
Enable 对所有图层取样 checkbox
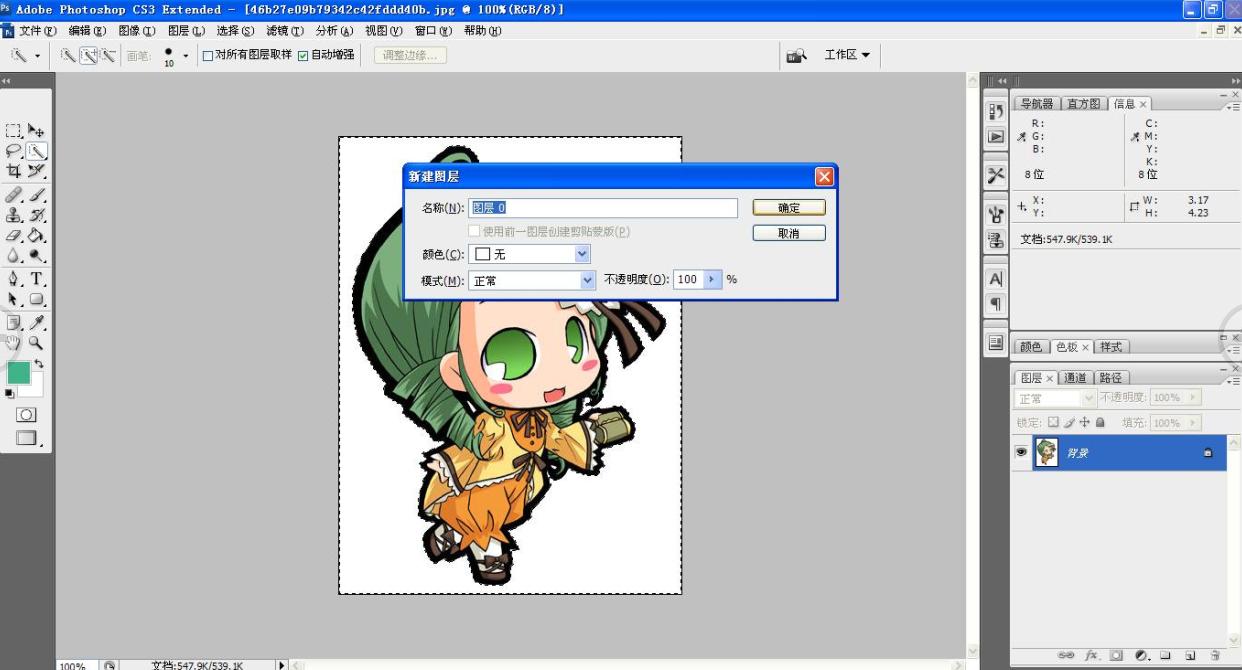click(x=208, y=55)
